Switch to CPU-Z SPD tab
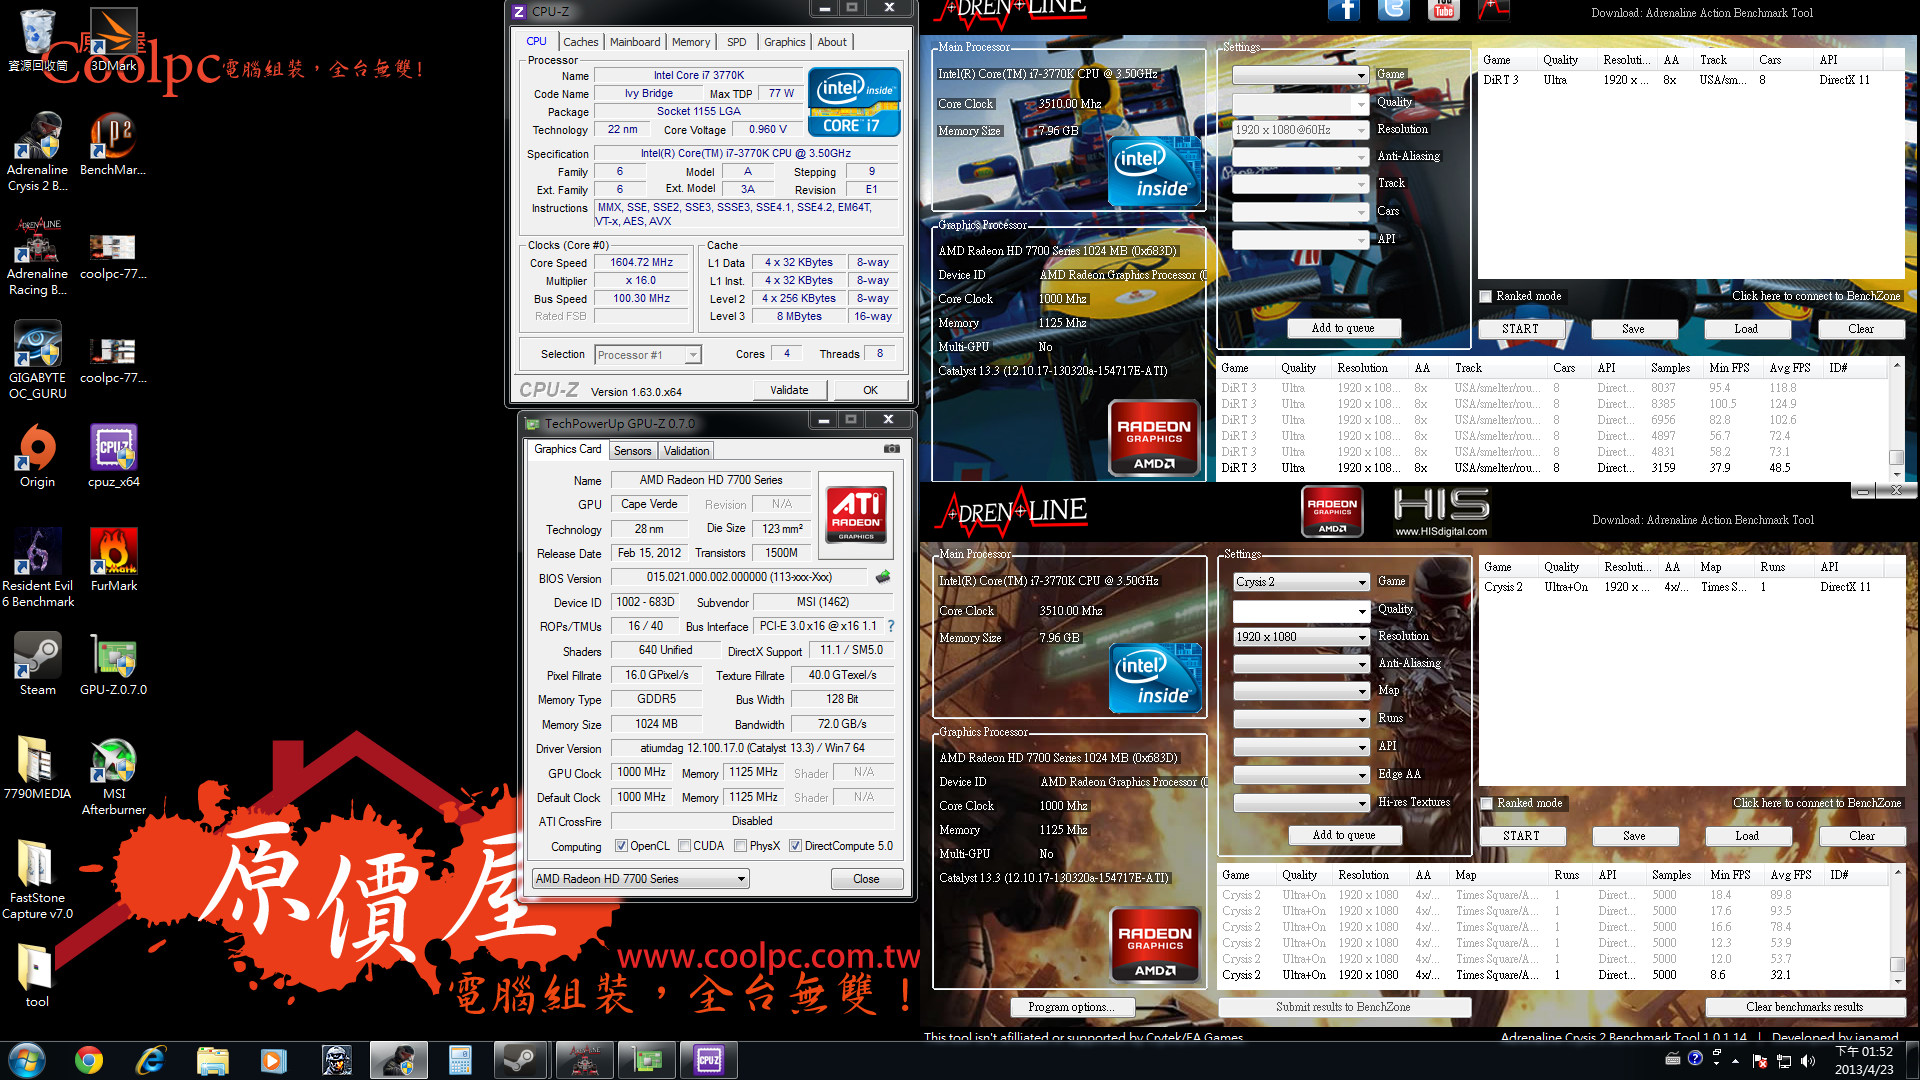Screen dimensions: 1920x1080 click(x=737, y=42)
